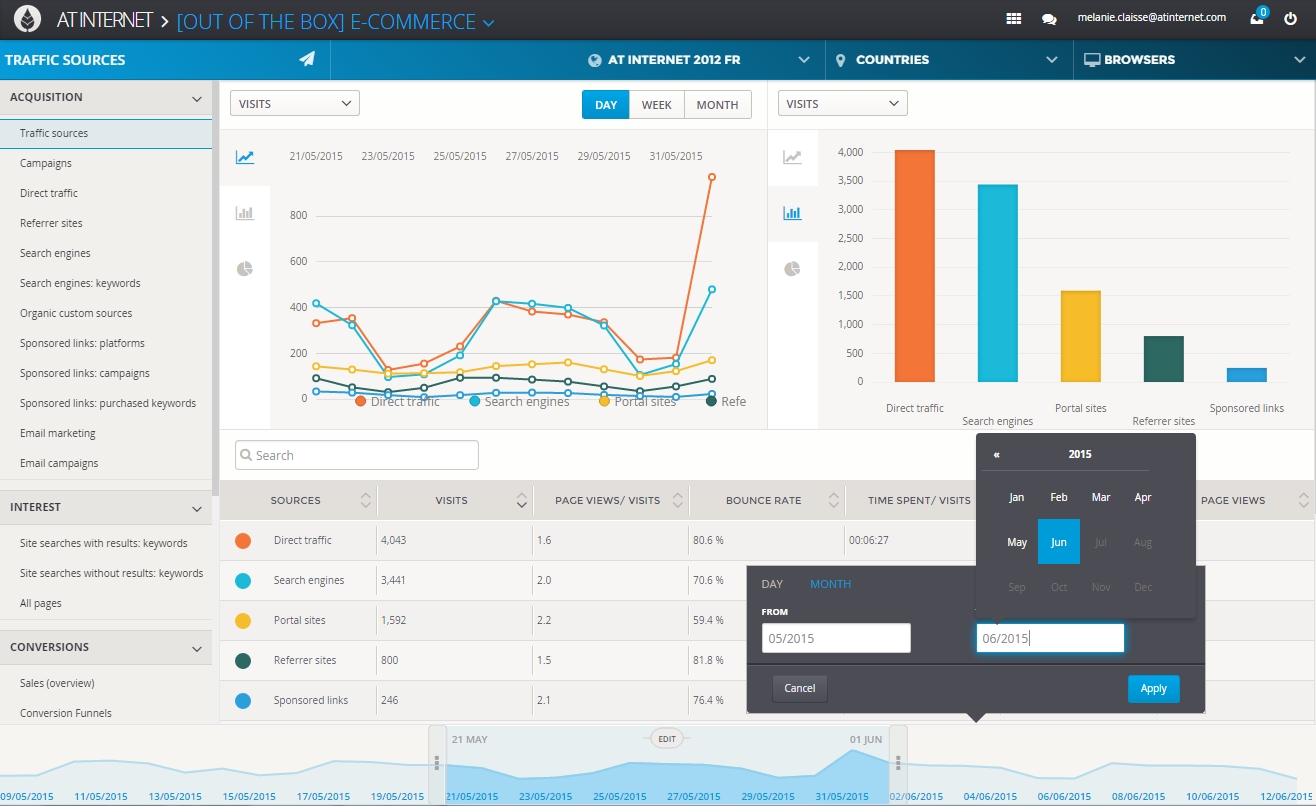Sort table by Visits column arrows
The image size is (1316, 806).
tap(522, 500)
